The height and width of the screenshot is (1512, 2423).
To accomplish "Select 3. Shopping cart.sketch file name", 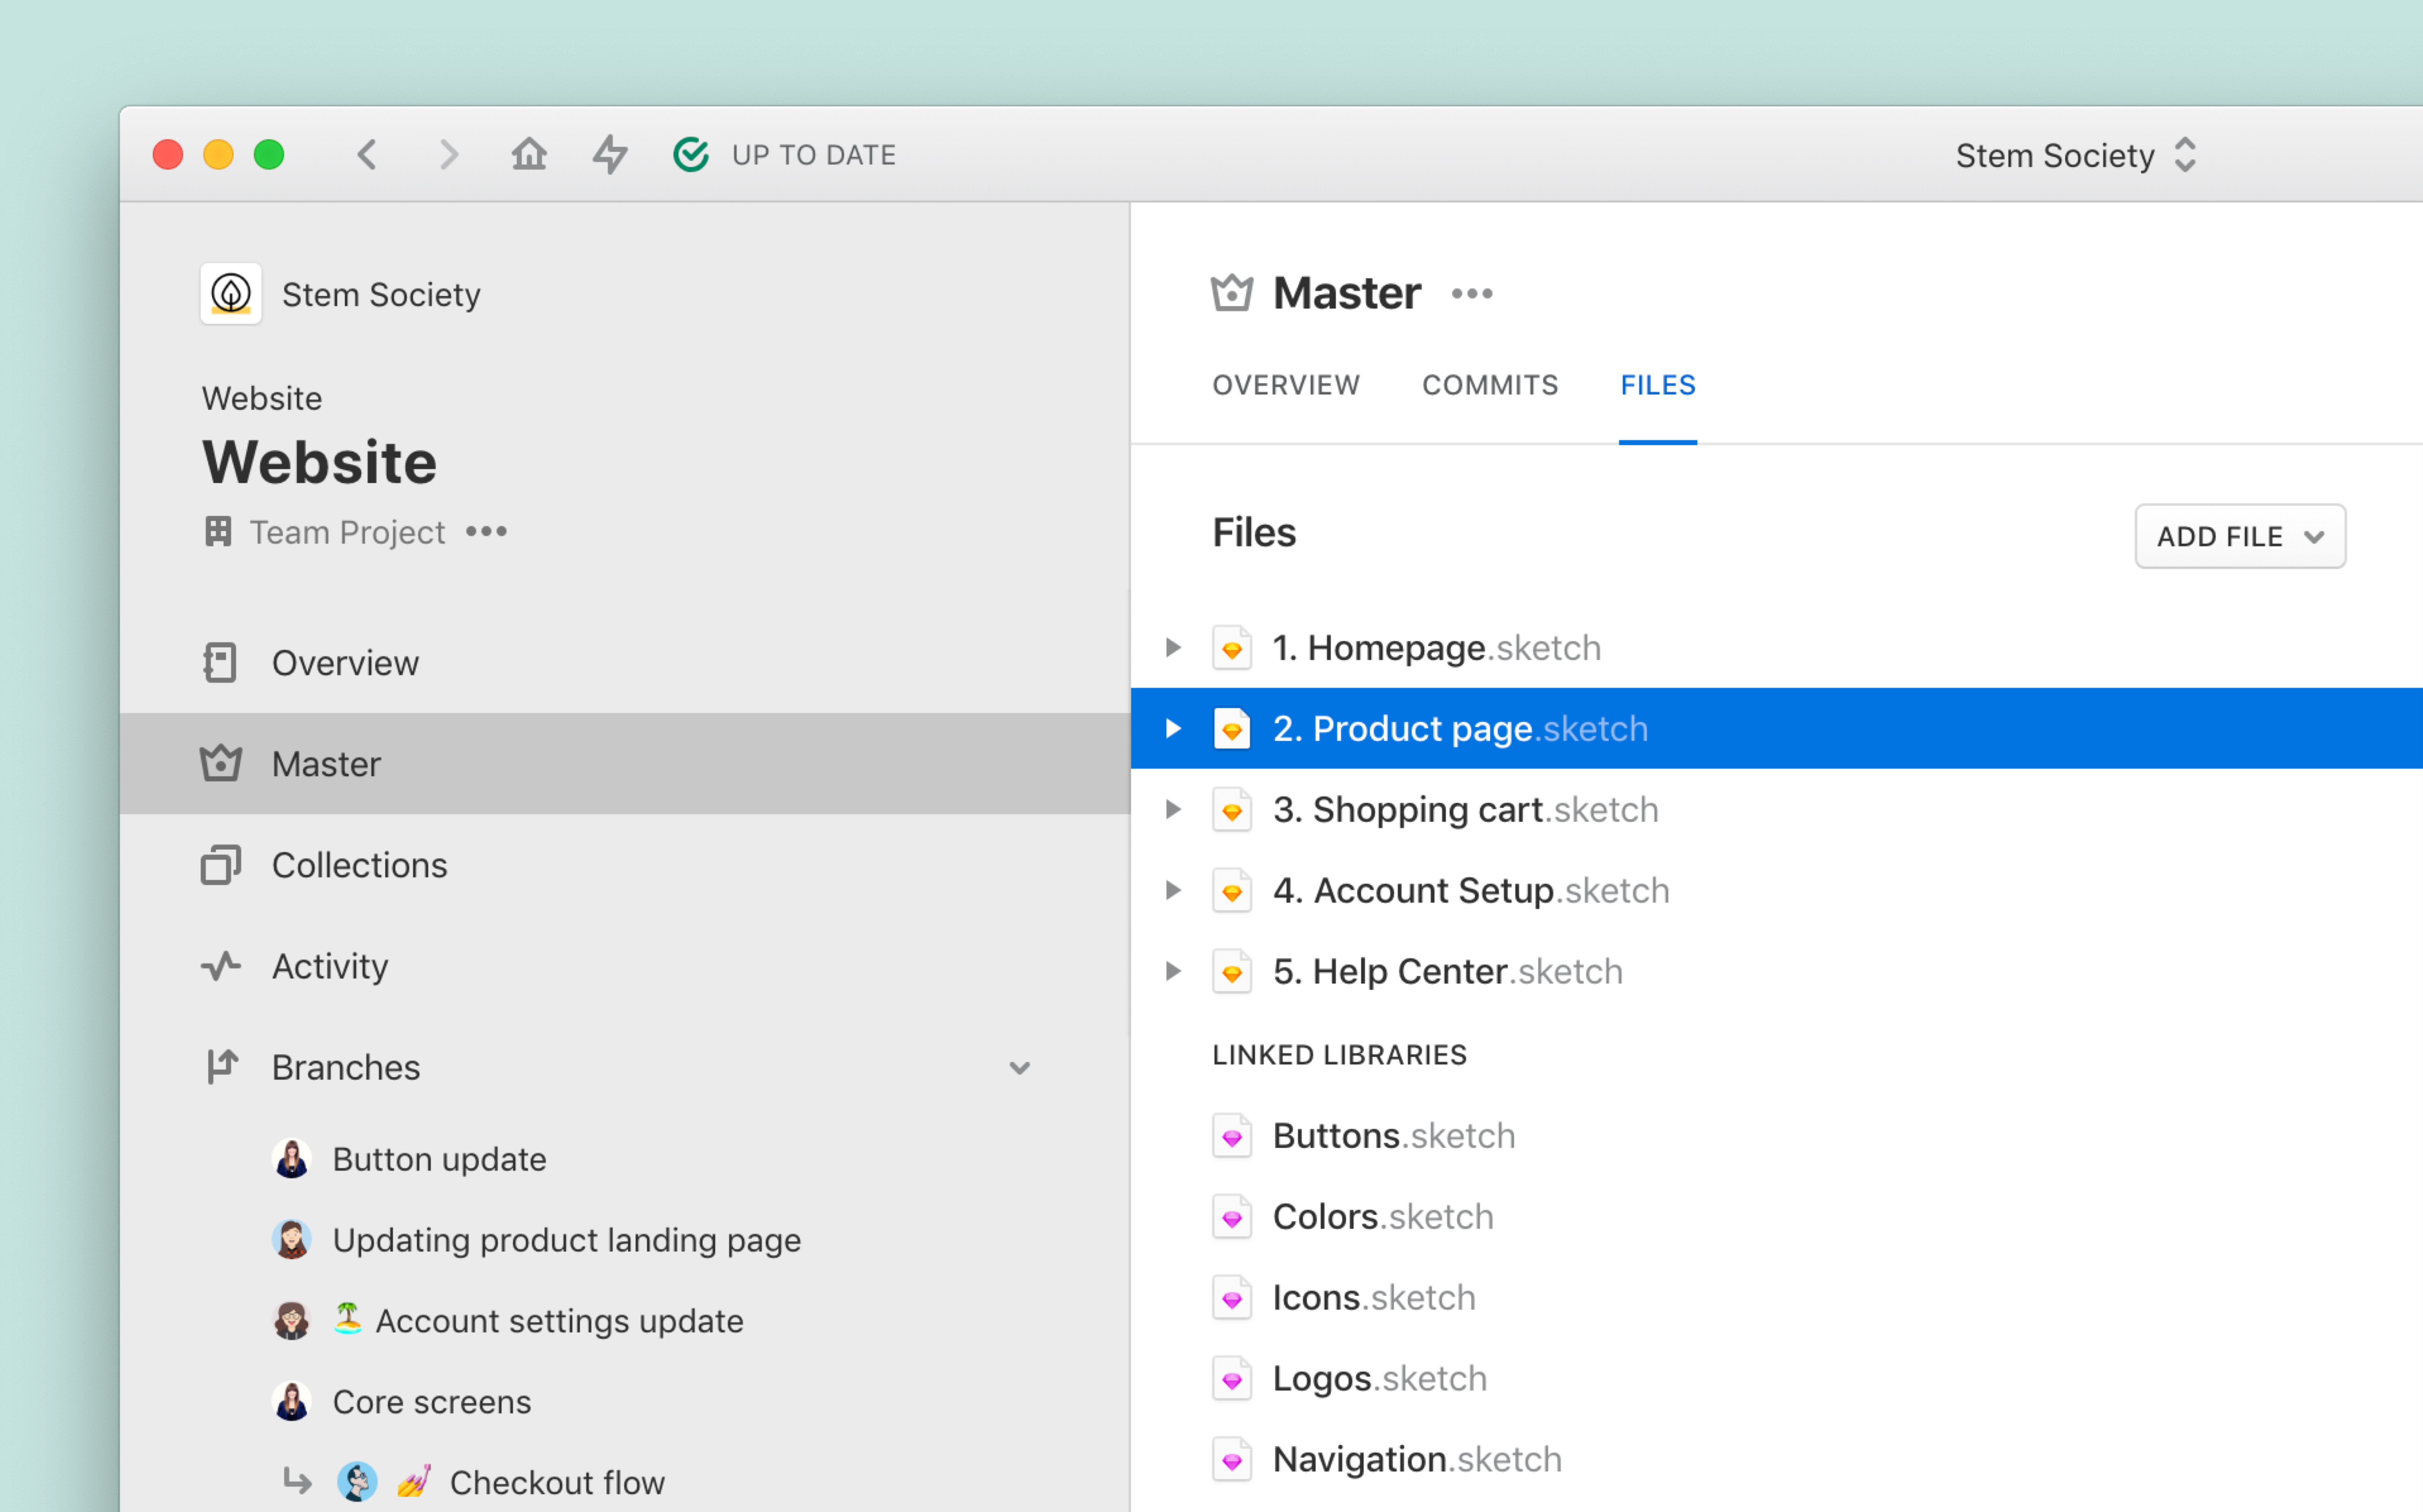I will [x=1466, y=810].
